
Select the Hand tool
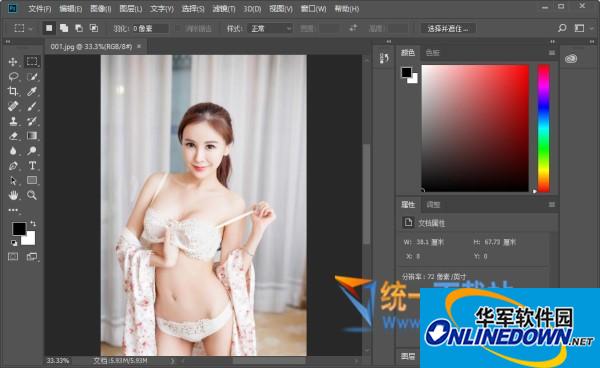coord(13,195)
